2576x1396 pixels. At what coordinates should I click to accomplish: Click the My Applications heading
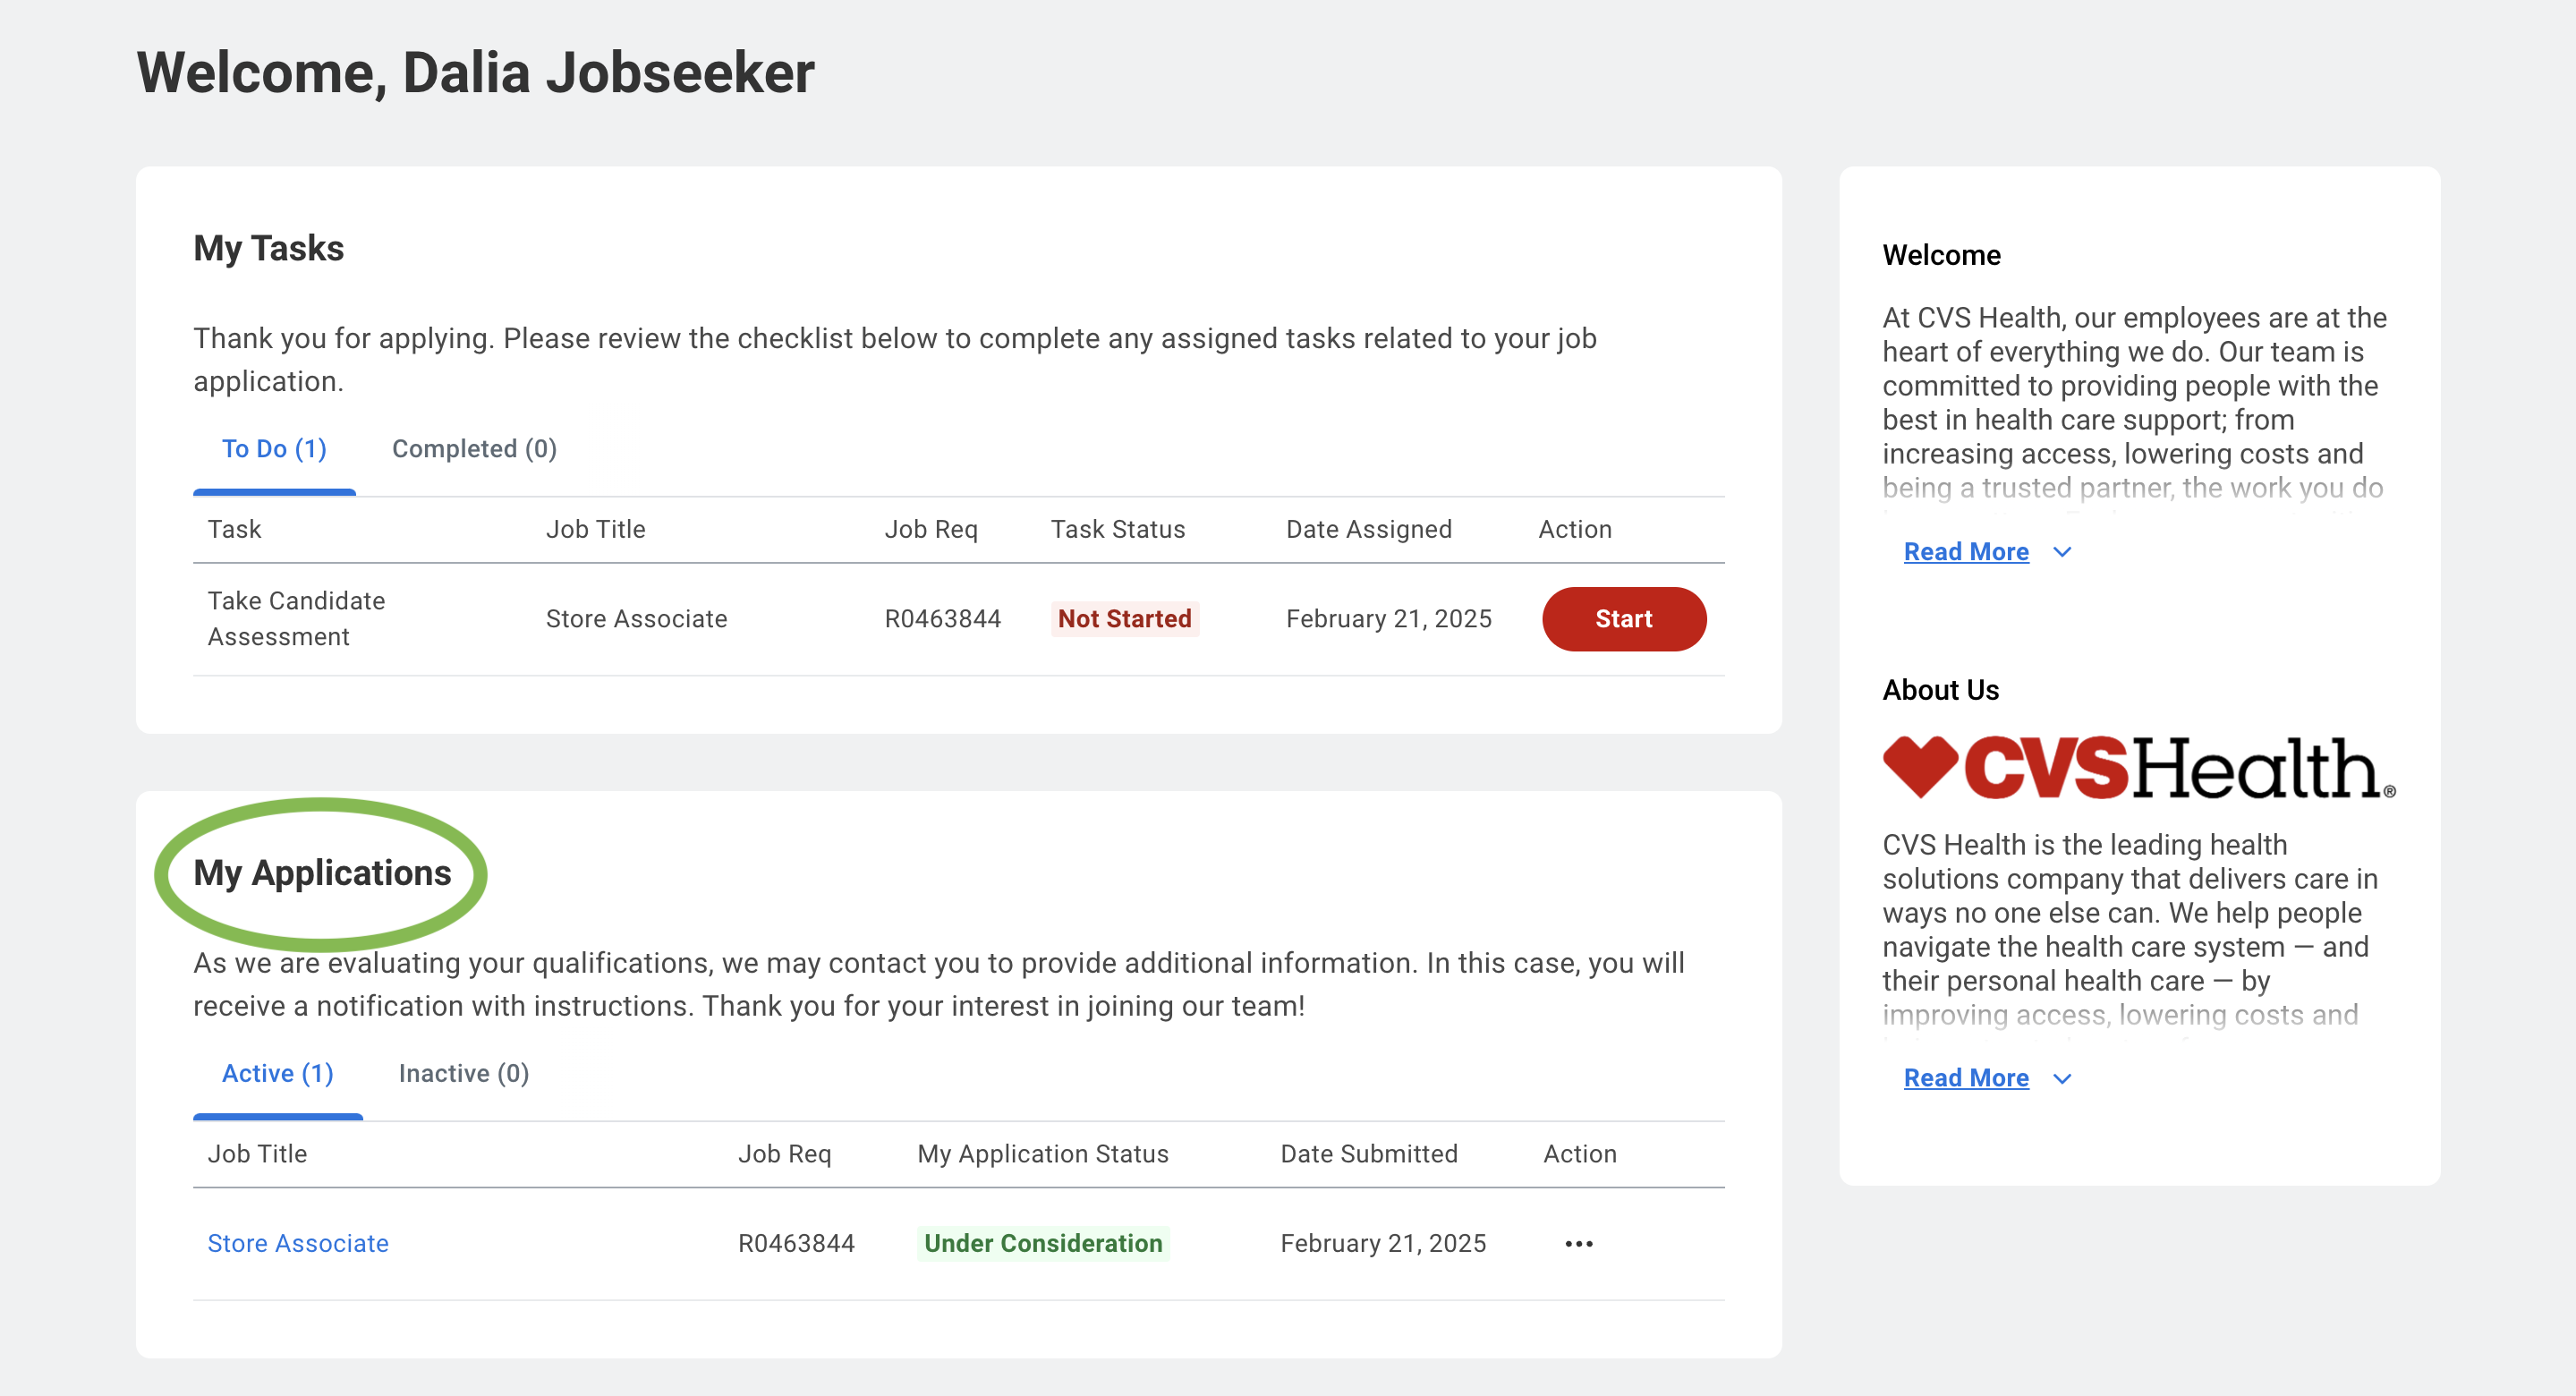(x=322, y=873)
